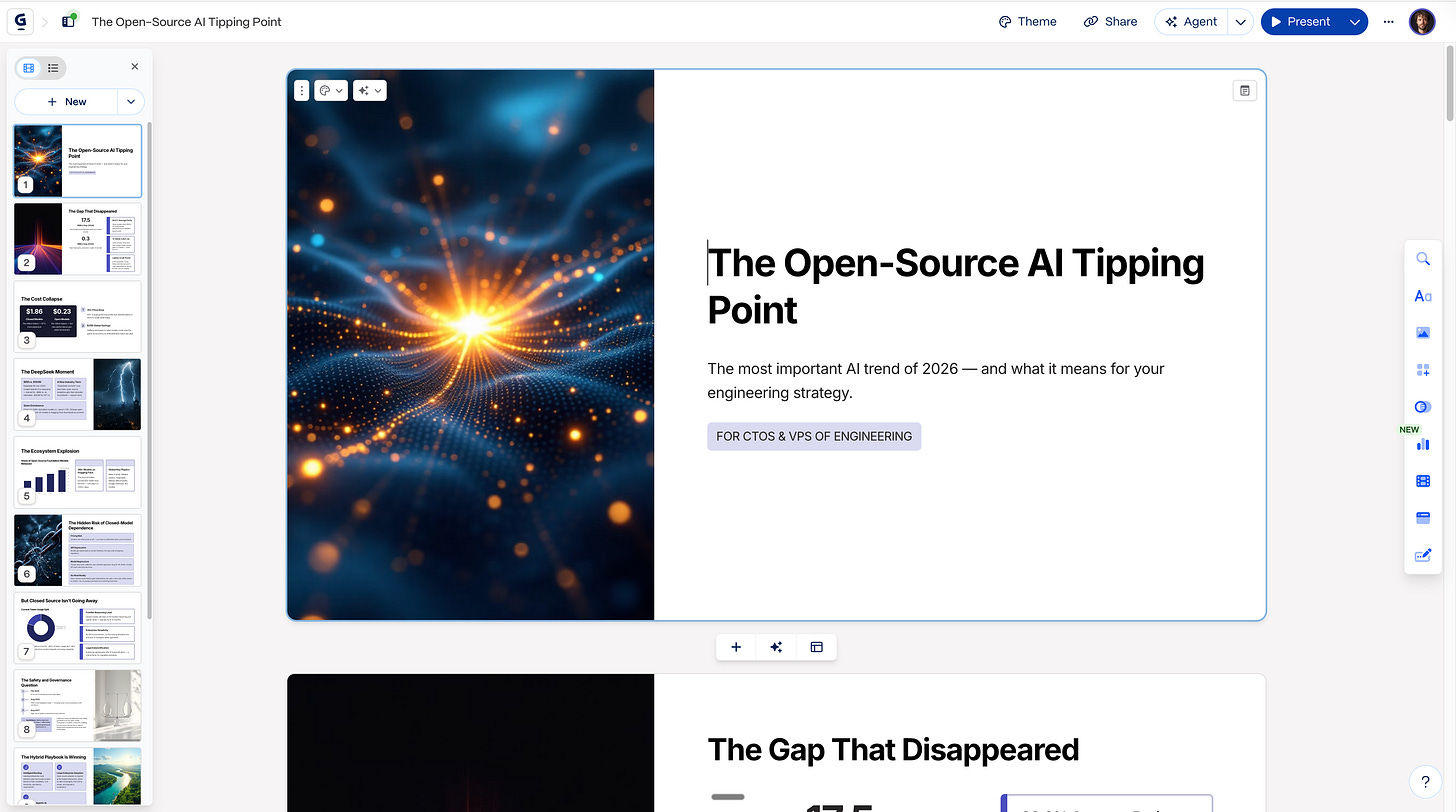1456x812 pixels.
Task: Select slide 7 thumbnail Closed Source Isn't Going Away
Action: pos(77,628)
